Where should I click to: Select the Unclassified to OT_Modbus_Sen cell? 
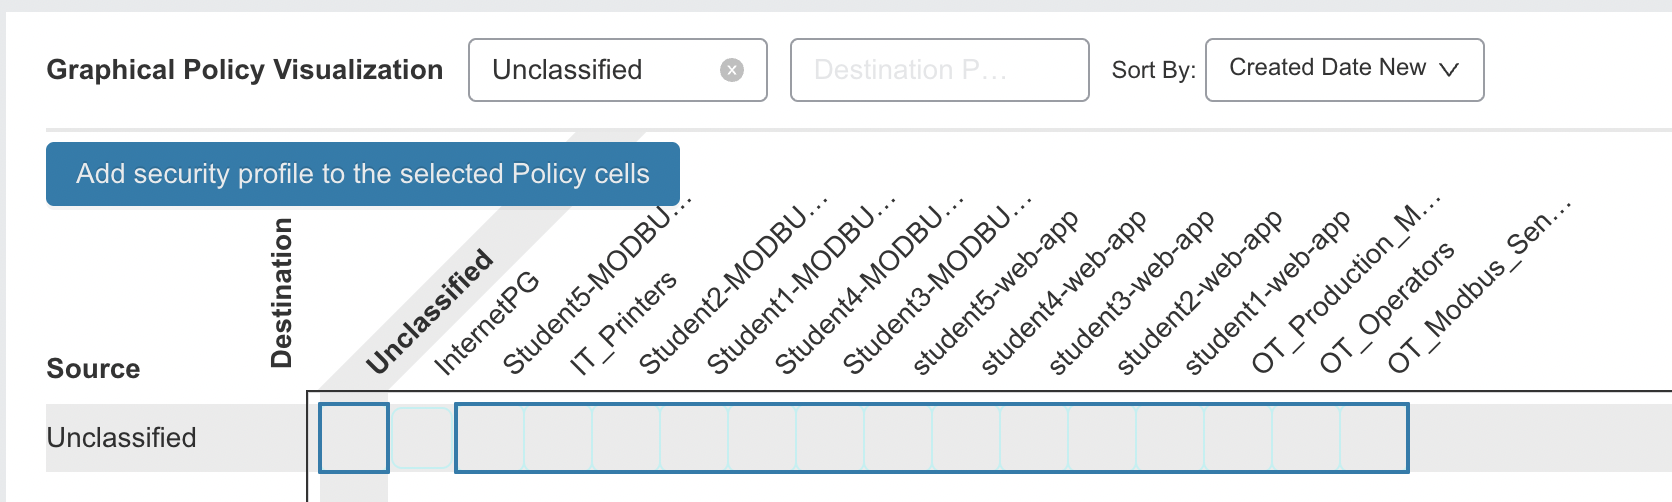[x=1374, y=438]
